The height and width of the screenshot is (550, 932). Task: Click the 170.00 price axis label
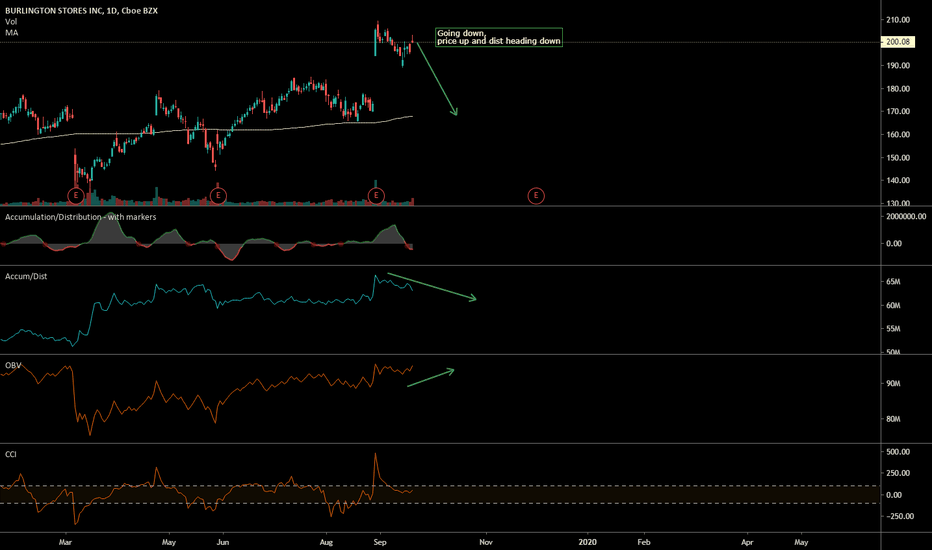click(898, 111)
